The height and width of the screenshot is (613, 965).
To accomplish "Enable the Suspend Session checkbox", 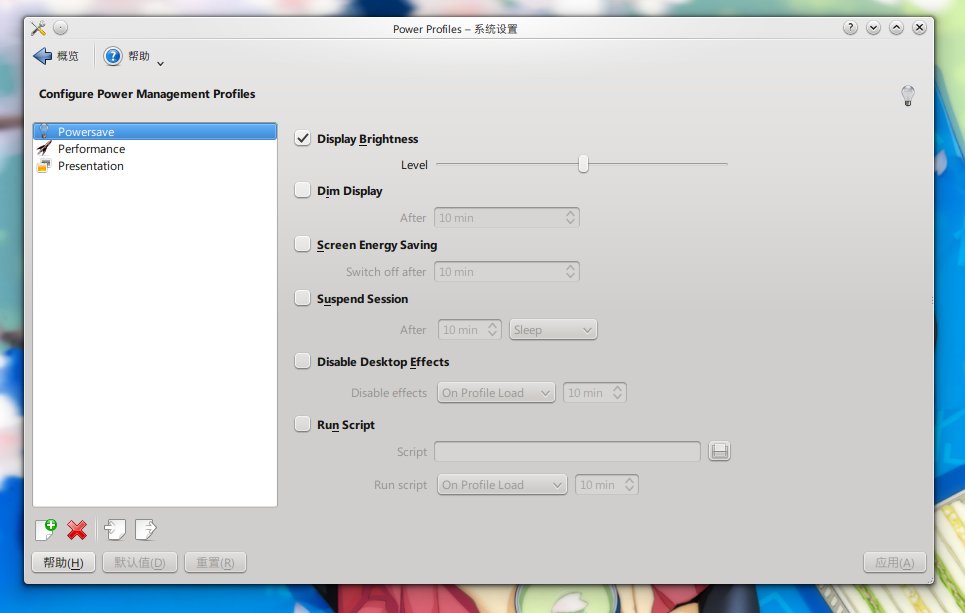I will point(302,298).
